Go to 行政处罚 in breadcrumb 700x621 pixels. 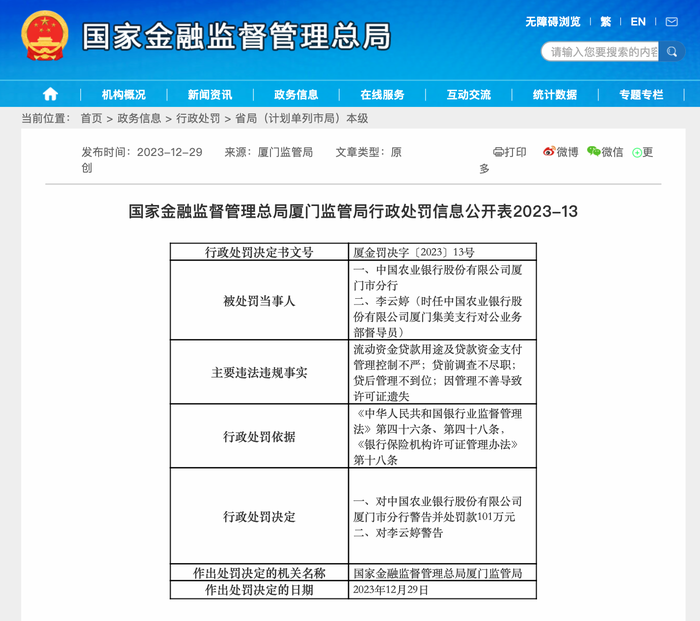point(198,118)
